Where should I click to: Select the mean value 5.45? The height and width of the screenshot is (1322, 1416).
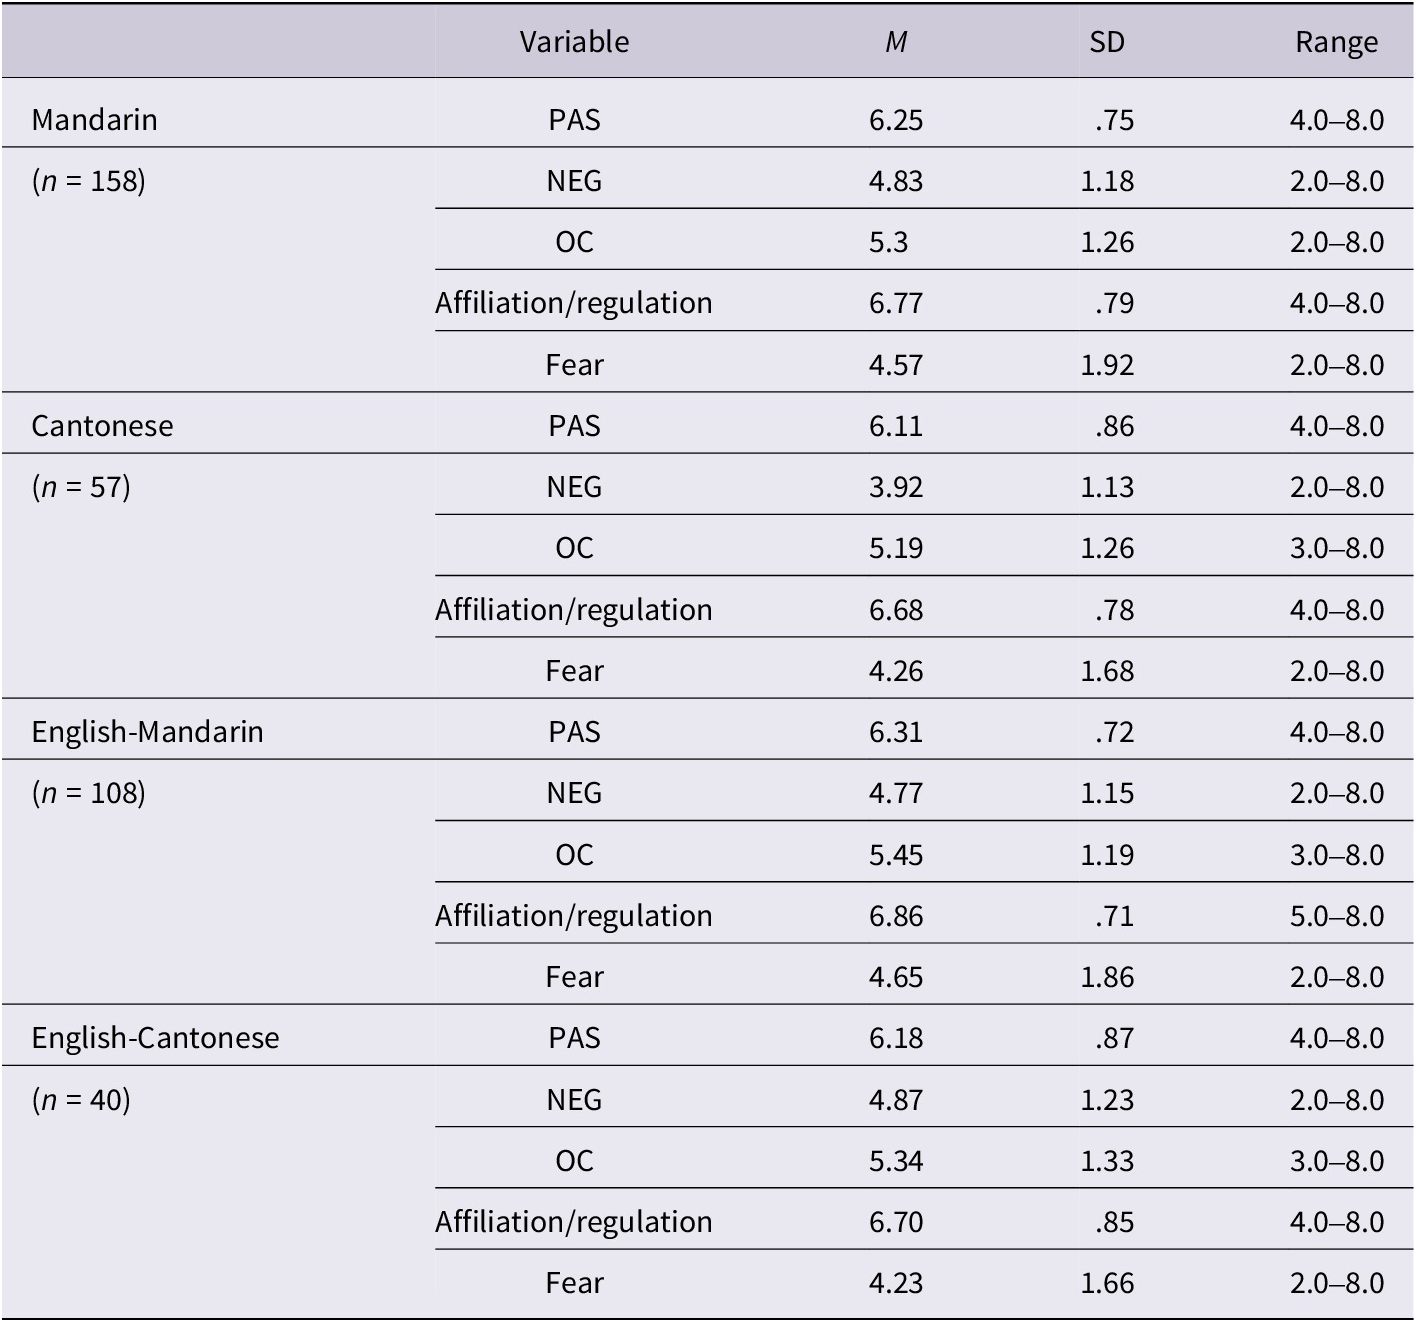(x=896, y=855)
